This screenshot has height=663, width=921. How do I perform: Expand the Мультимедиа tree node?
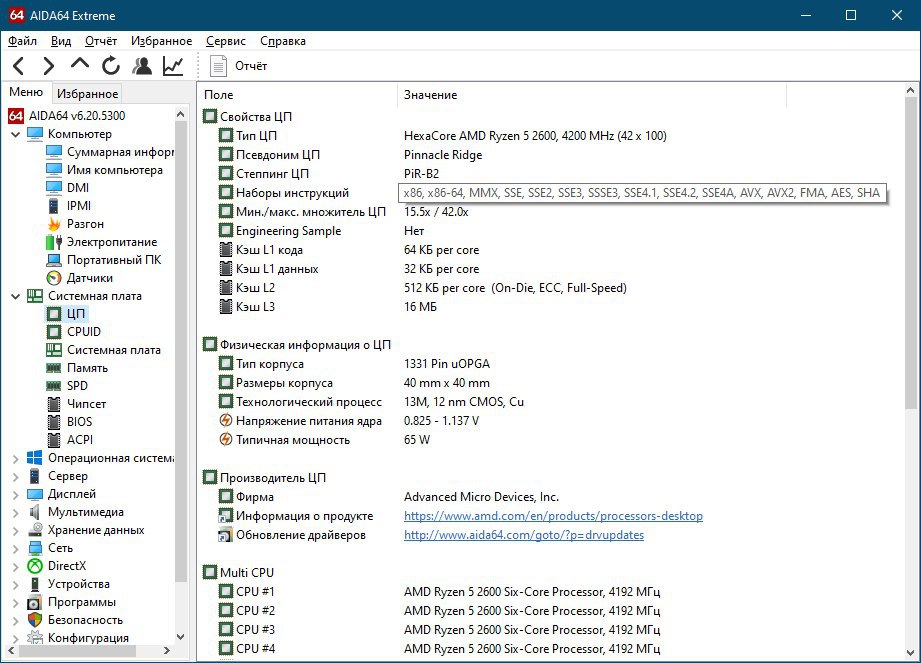(x=16, y=513)
